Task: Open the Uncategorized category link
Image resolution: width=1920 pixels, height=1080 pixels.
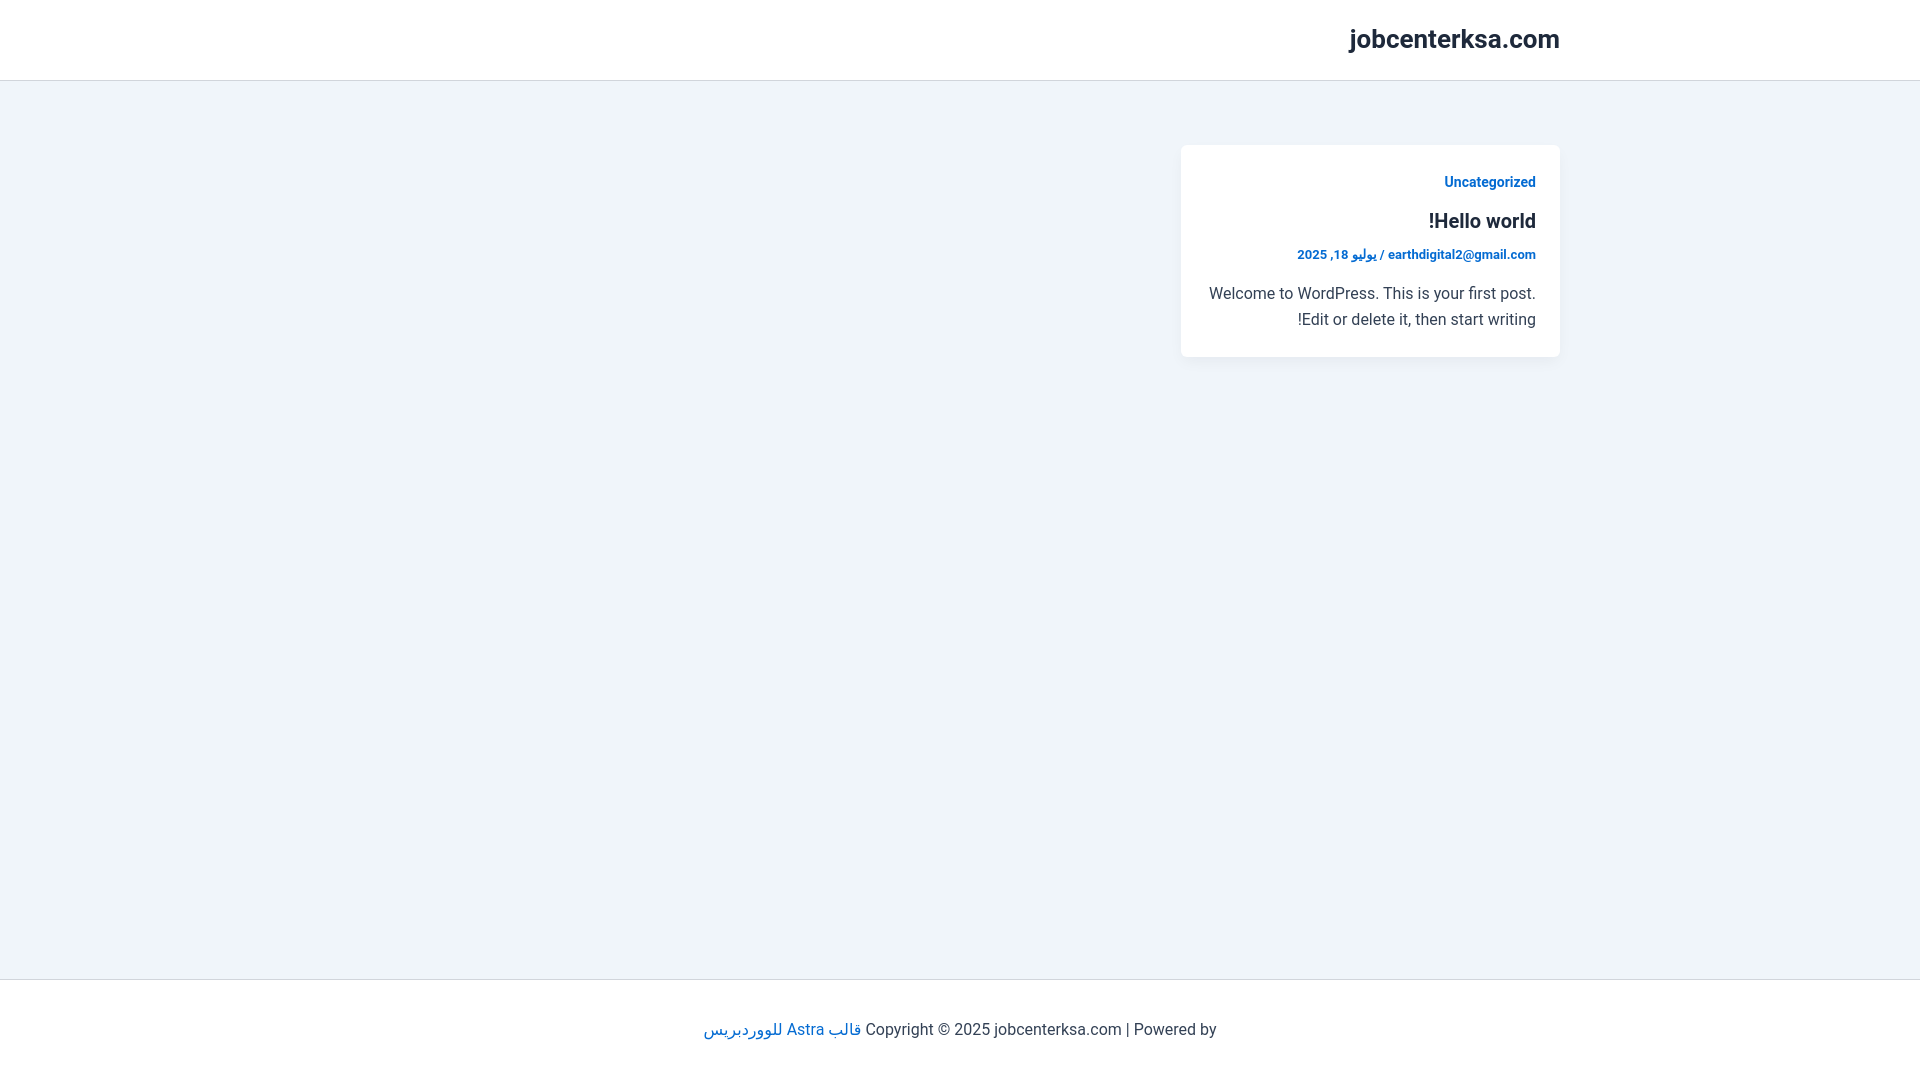Action: (1489, 182)
